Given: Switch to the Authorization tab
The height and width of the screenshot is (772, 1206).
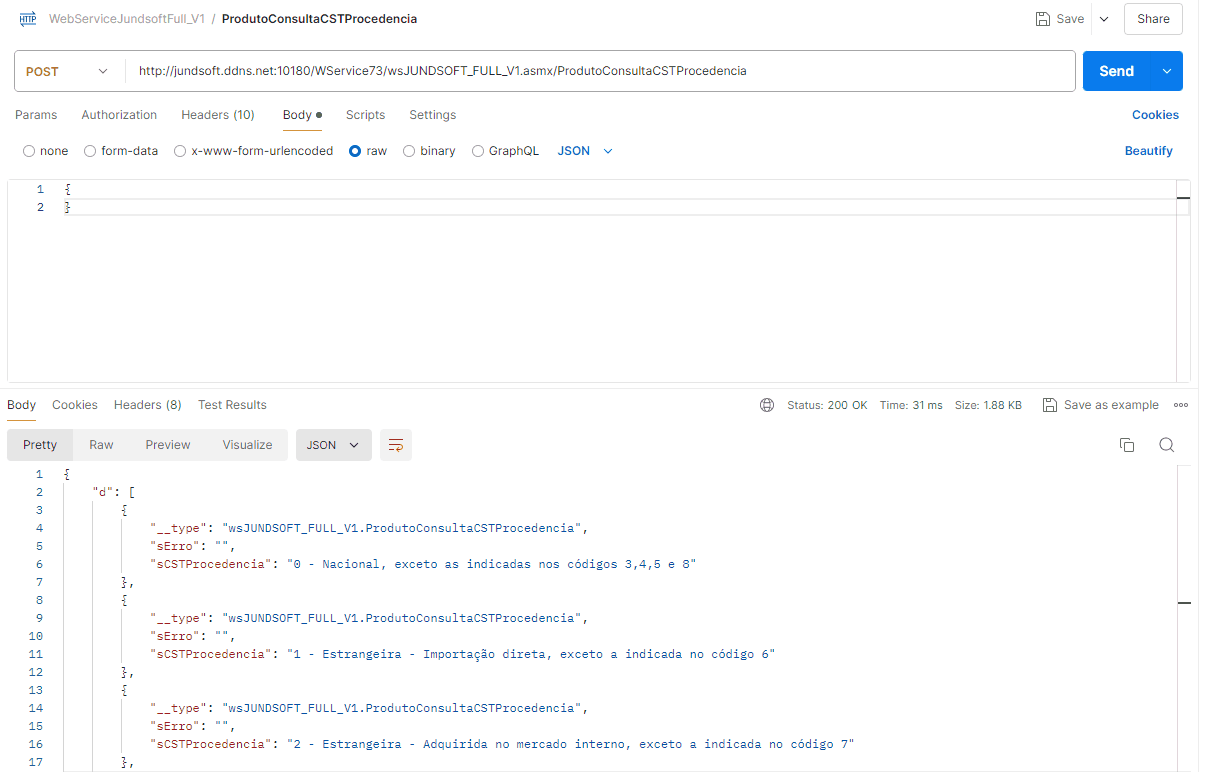Looking at the screenshot, I should tap(119, 115).
